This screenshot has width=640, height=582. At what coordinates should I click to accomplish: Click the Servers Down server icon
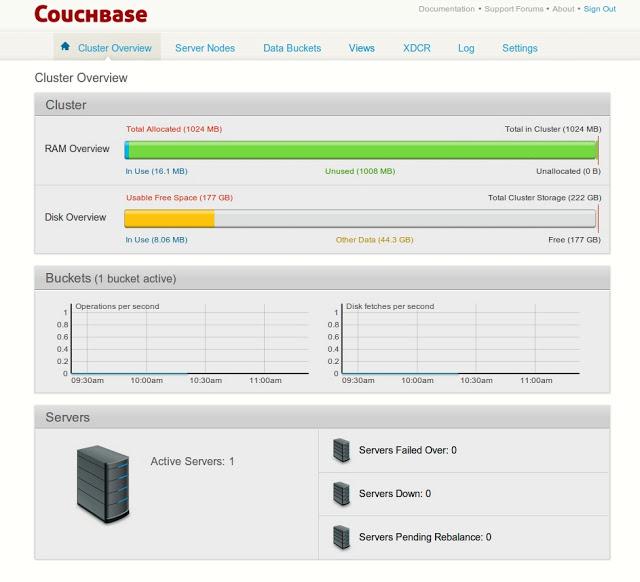[341, 493]
